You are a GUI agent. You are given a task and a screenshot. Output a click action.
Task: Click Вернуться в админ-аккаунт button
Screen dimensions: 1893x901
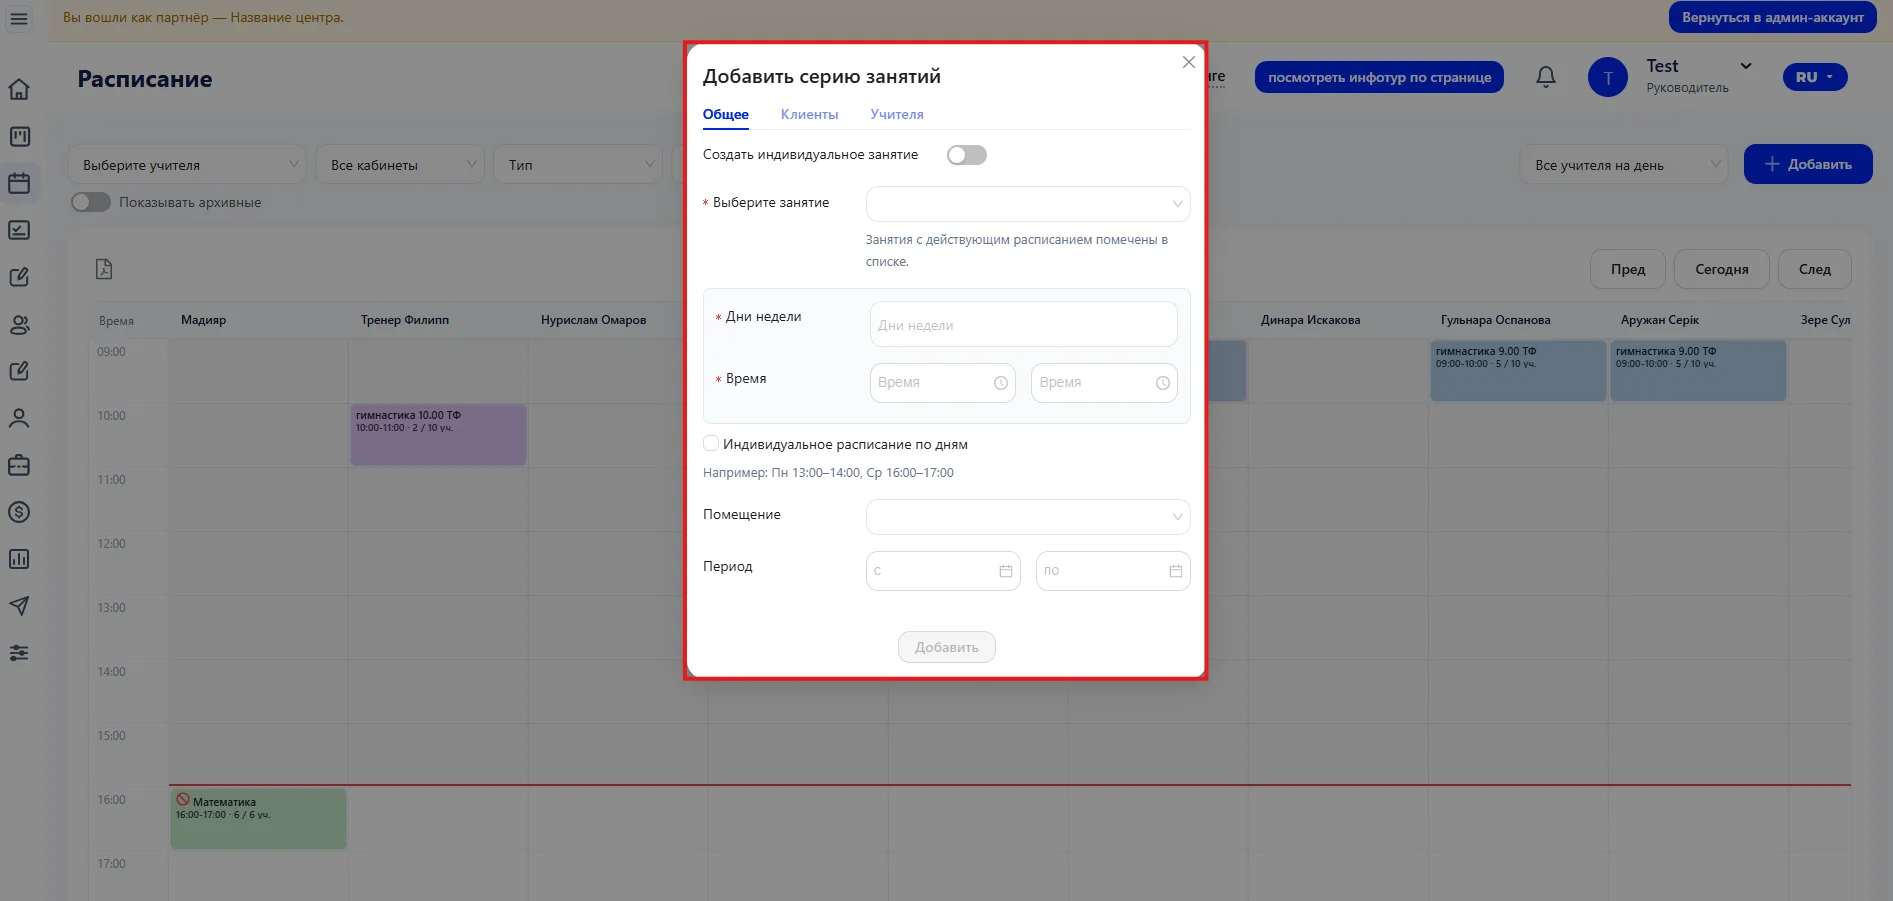click(1772, 17)
